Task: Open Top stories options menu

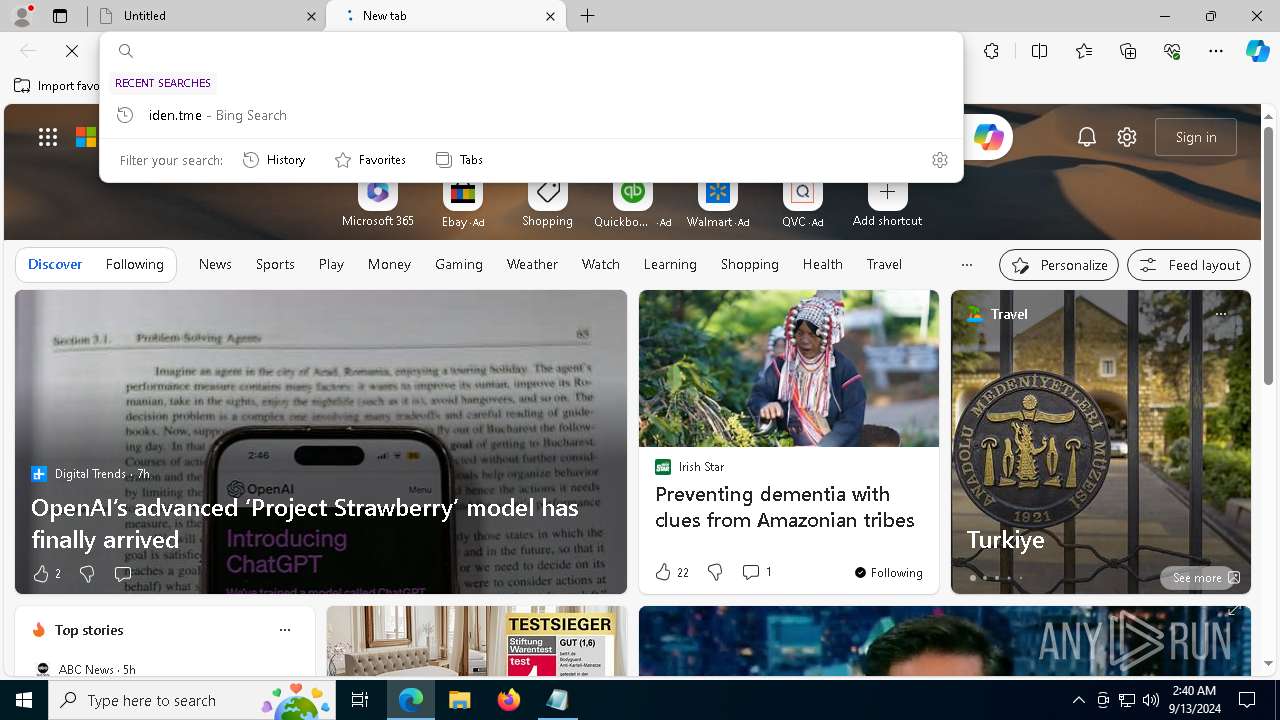Action: [284, 630]
